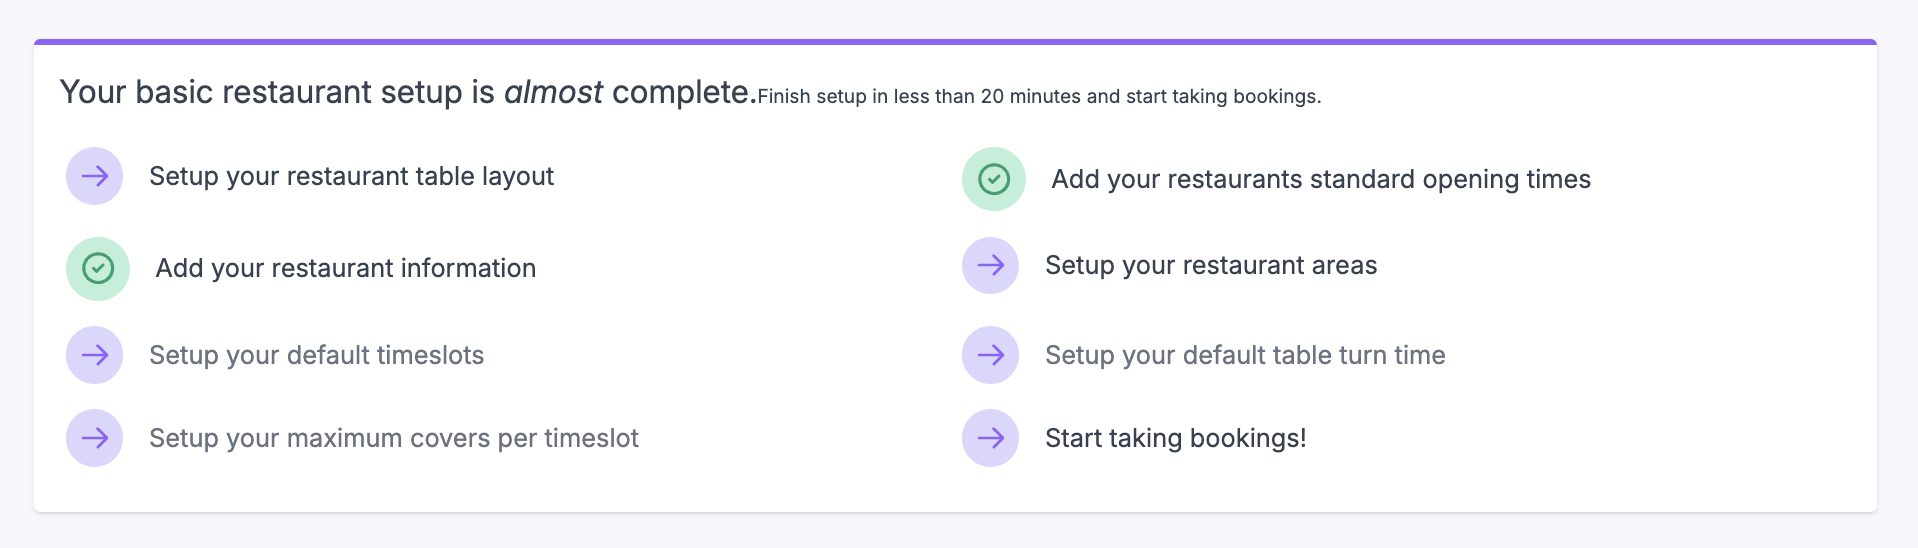The width and height of the screenshot is (1918, 548).
Task: Click the purple bar atop setup card
Action: pos(955,42)
